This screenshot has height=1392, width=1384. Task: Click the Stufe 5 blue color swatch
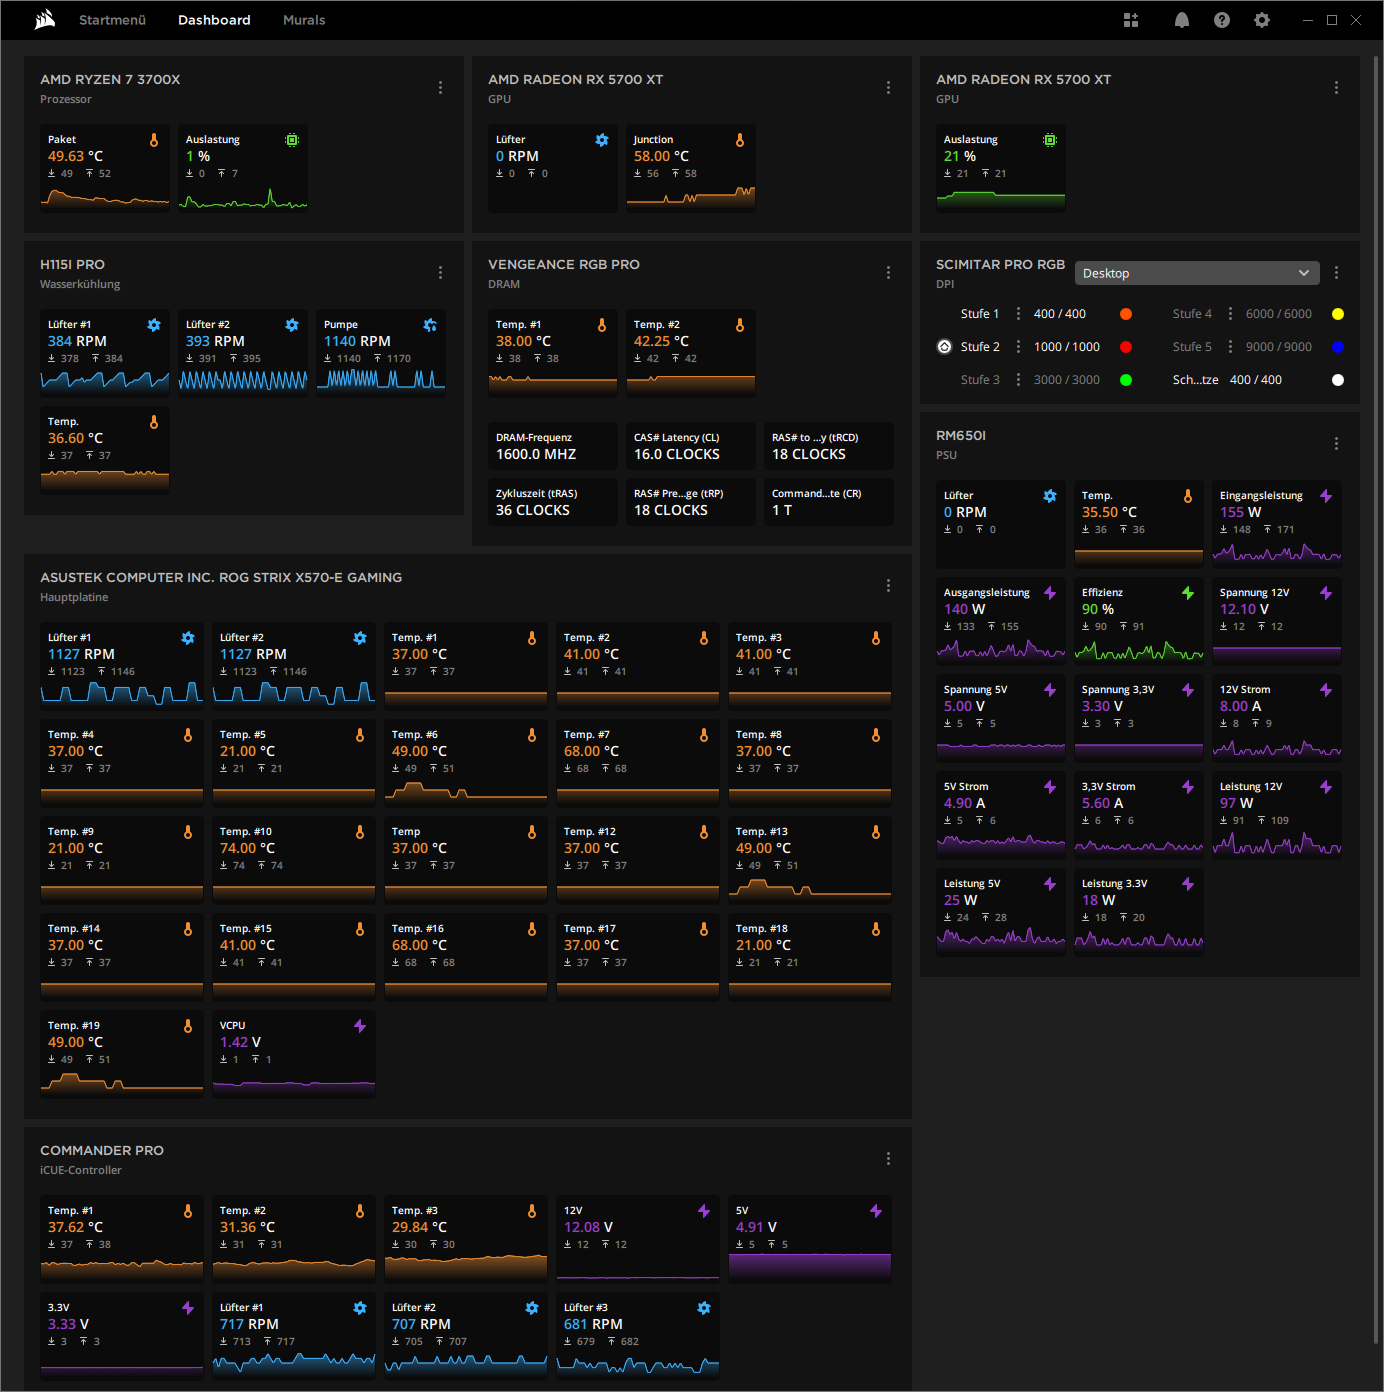pyautogui.click(x=1338, y=347)
